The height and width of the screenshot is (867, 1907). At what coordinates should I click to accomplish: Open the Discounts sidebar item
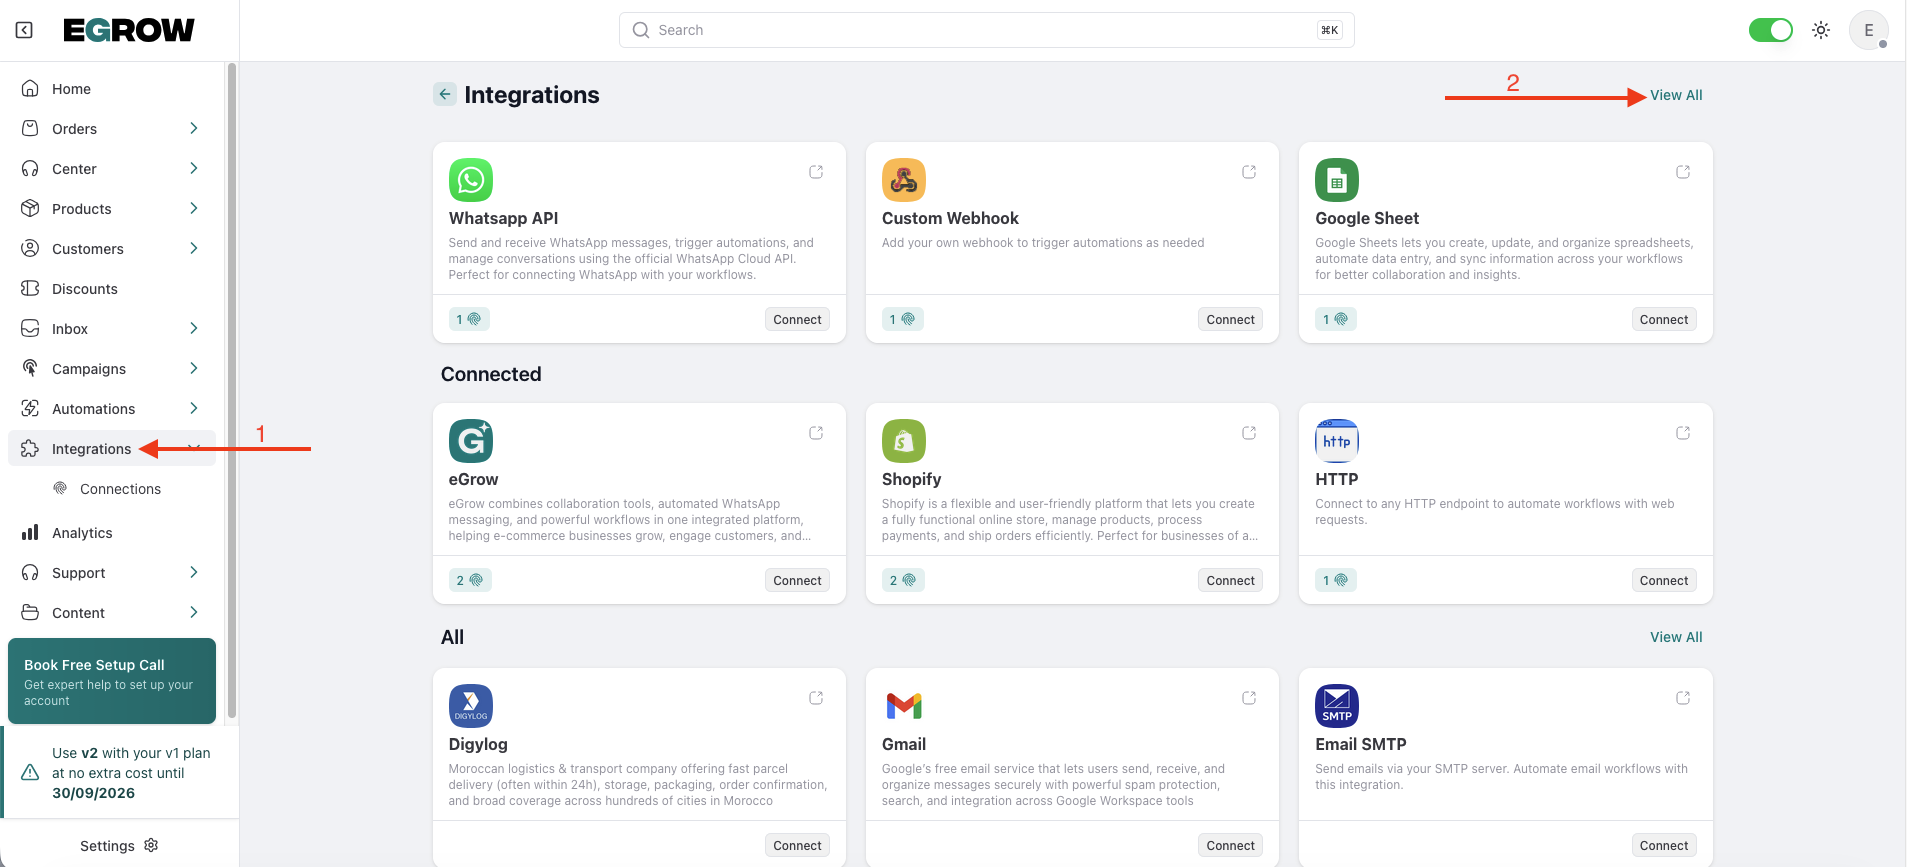(x=85, y=289)
